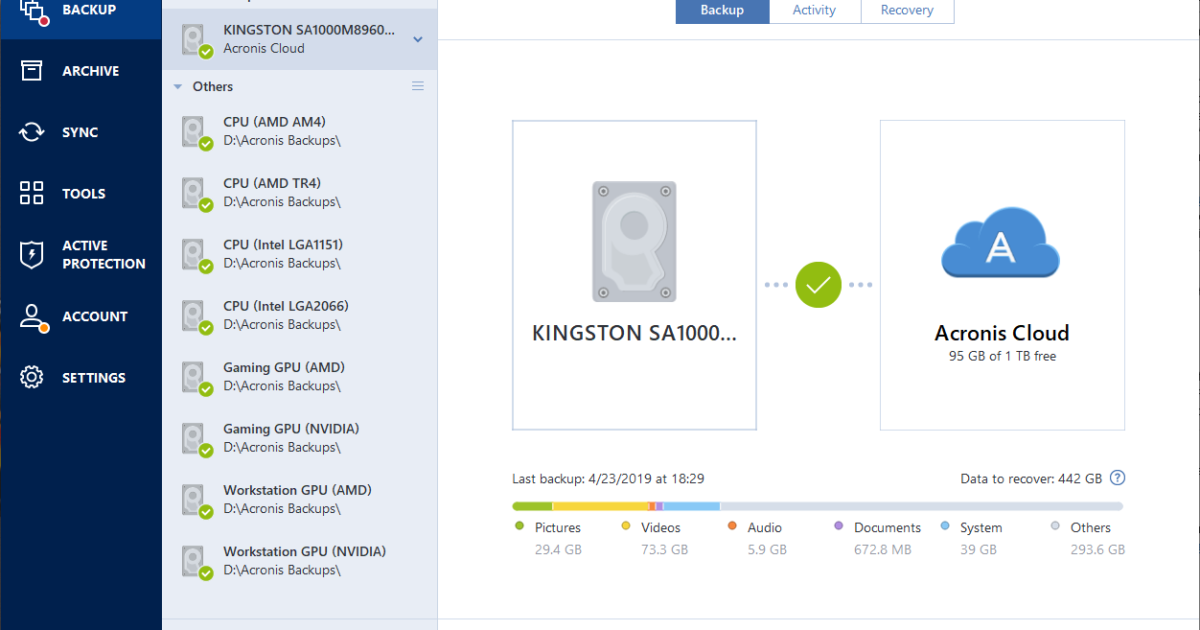Open the Others list options menu
Viewport: 1200px width, 630px height.
click(418, 86)
